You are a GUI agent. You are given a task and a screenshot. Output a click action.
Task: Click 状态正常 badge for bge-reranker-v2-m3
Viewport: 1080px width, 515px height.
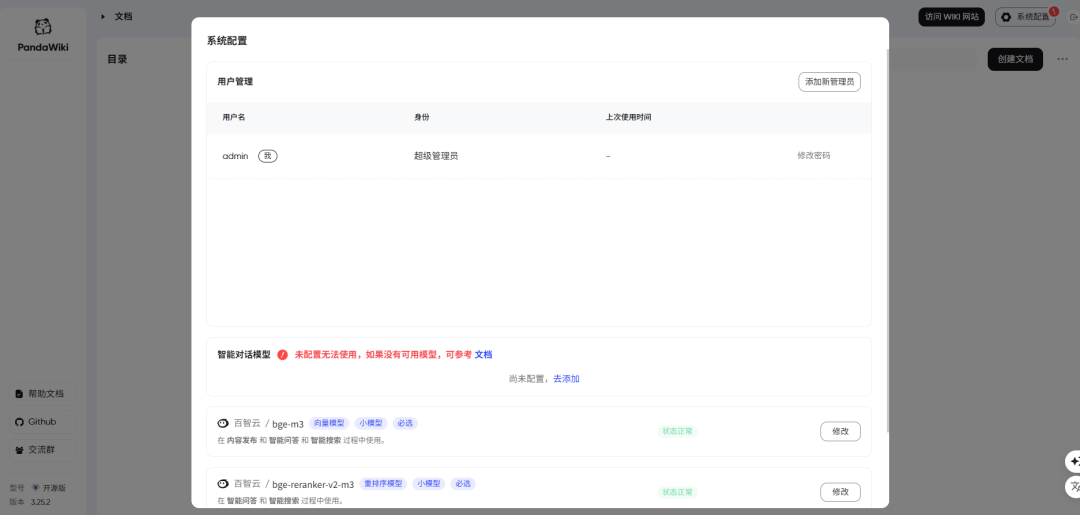tap(677, 492)
